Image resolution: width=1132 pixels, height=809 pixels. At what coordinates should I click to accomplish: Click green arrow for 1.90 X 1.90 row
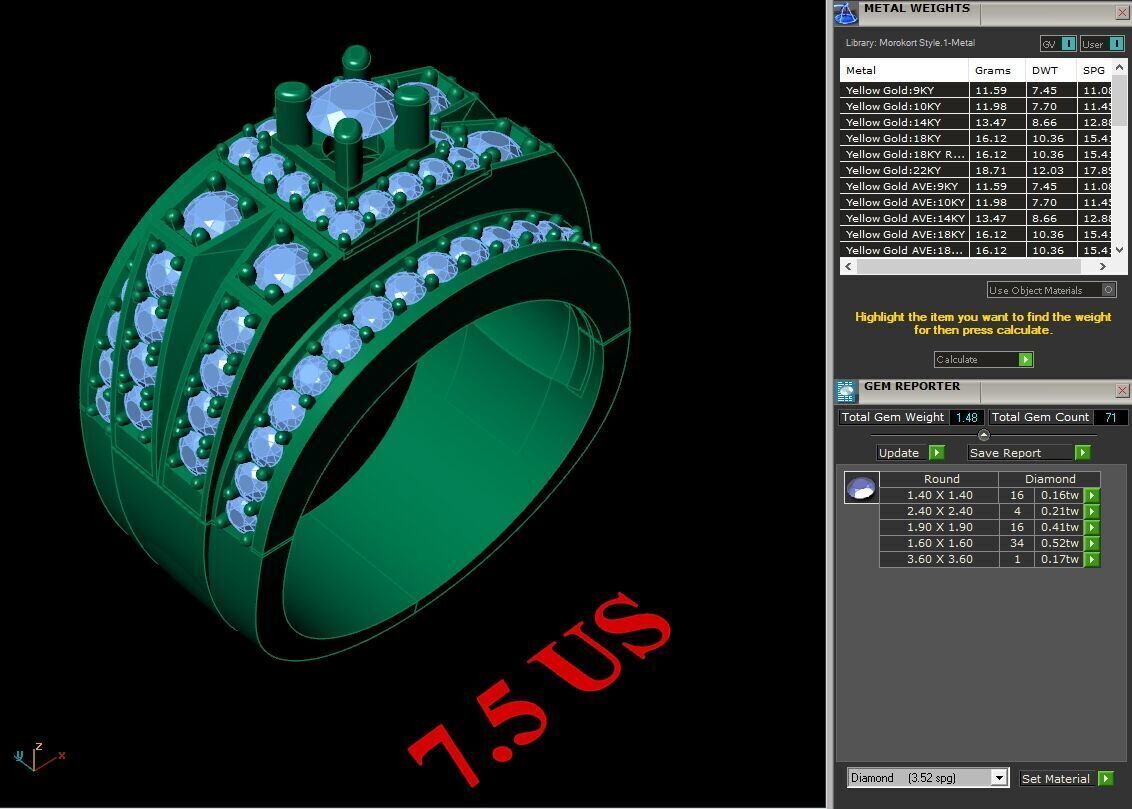click(1092, 527)
